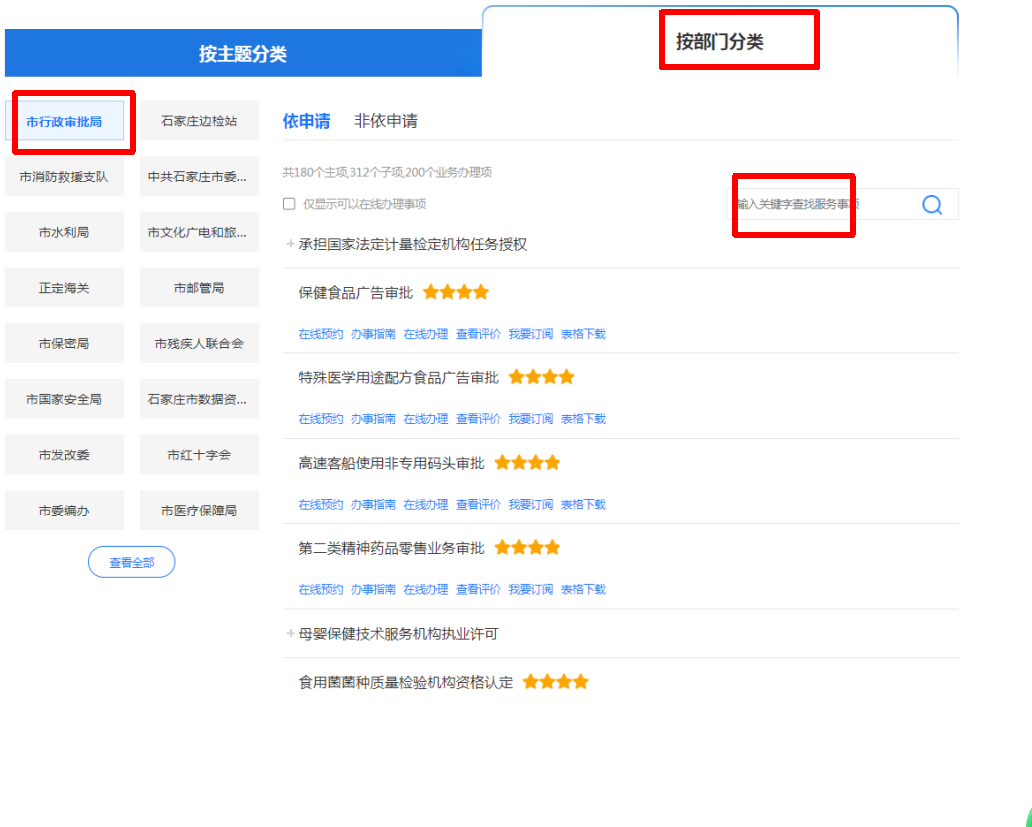
Task: Click star rating beside 保健食品广告审批
Action: (x=456, y=293)
